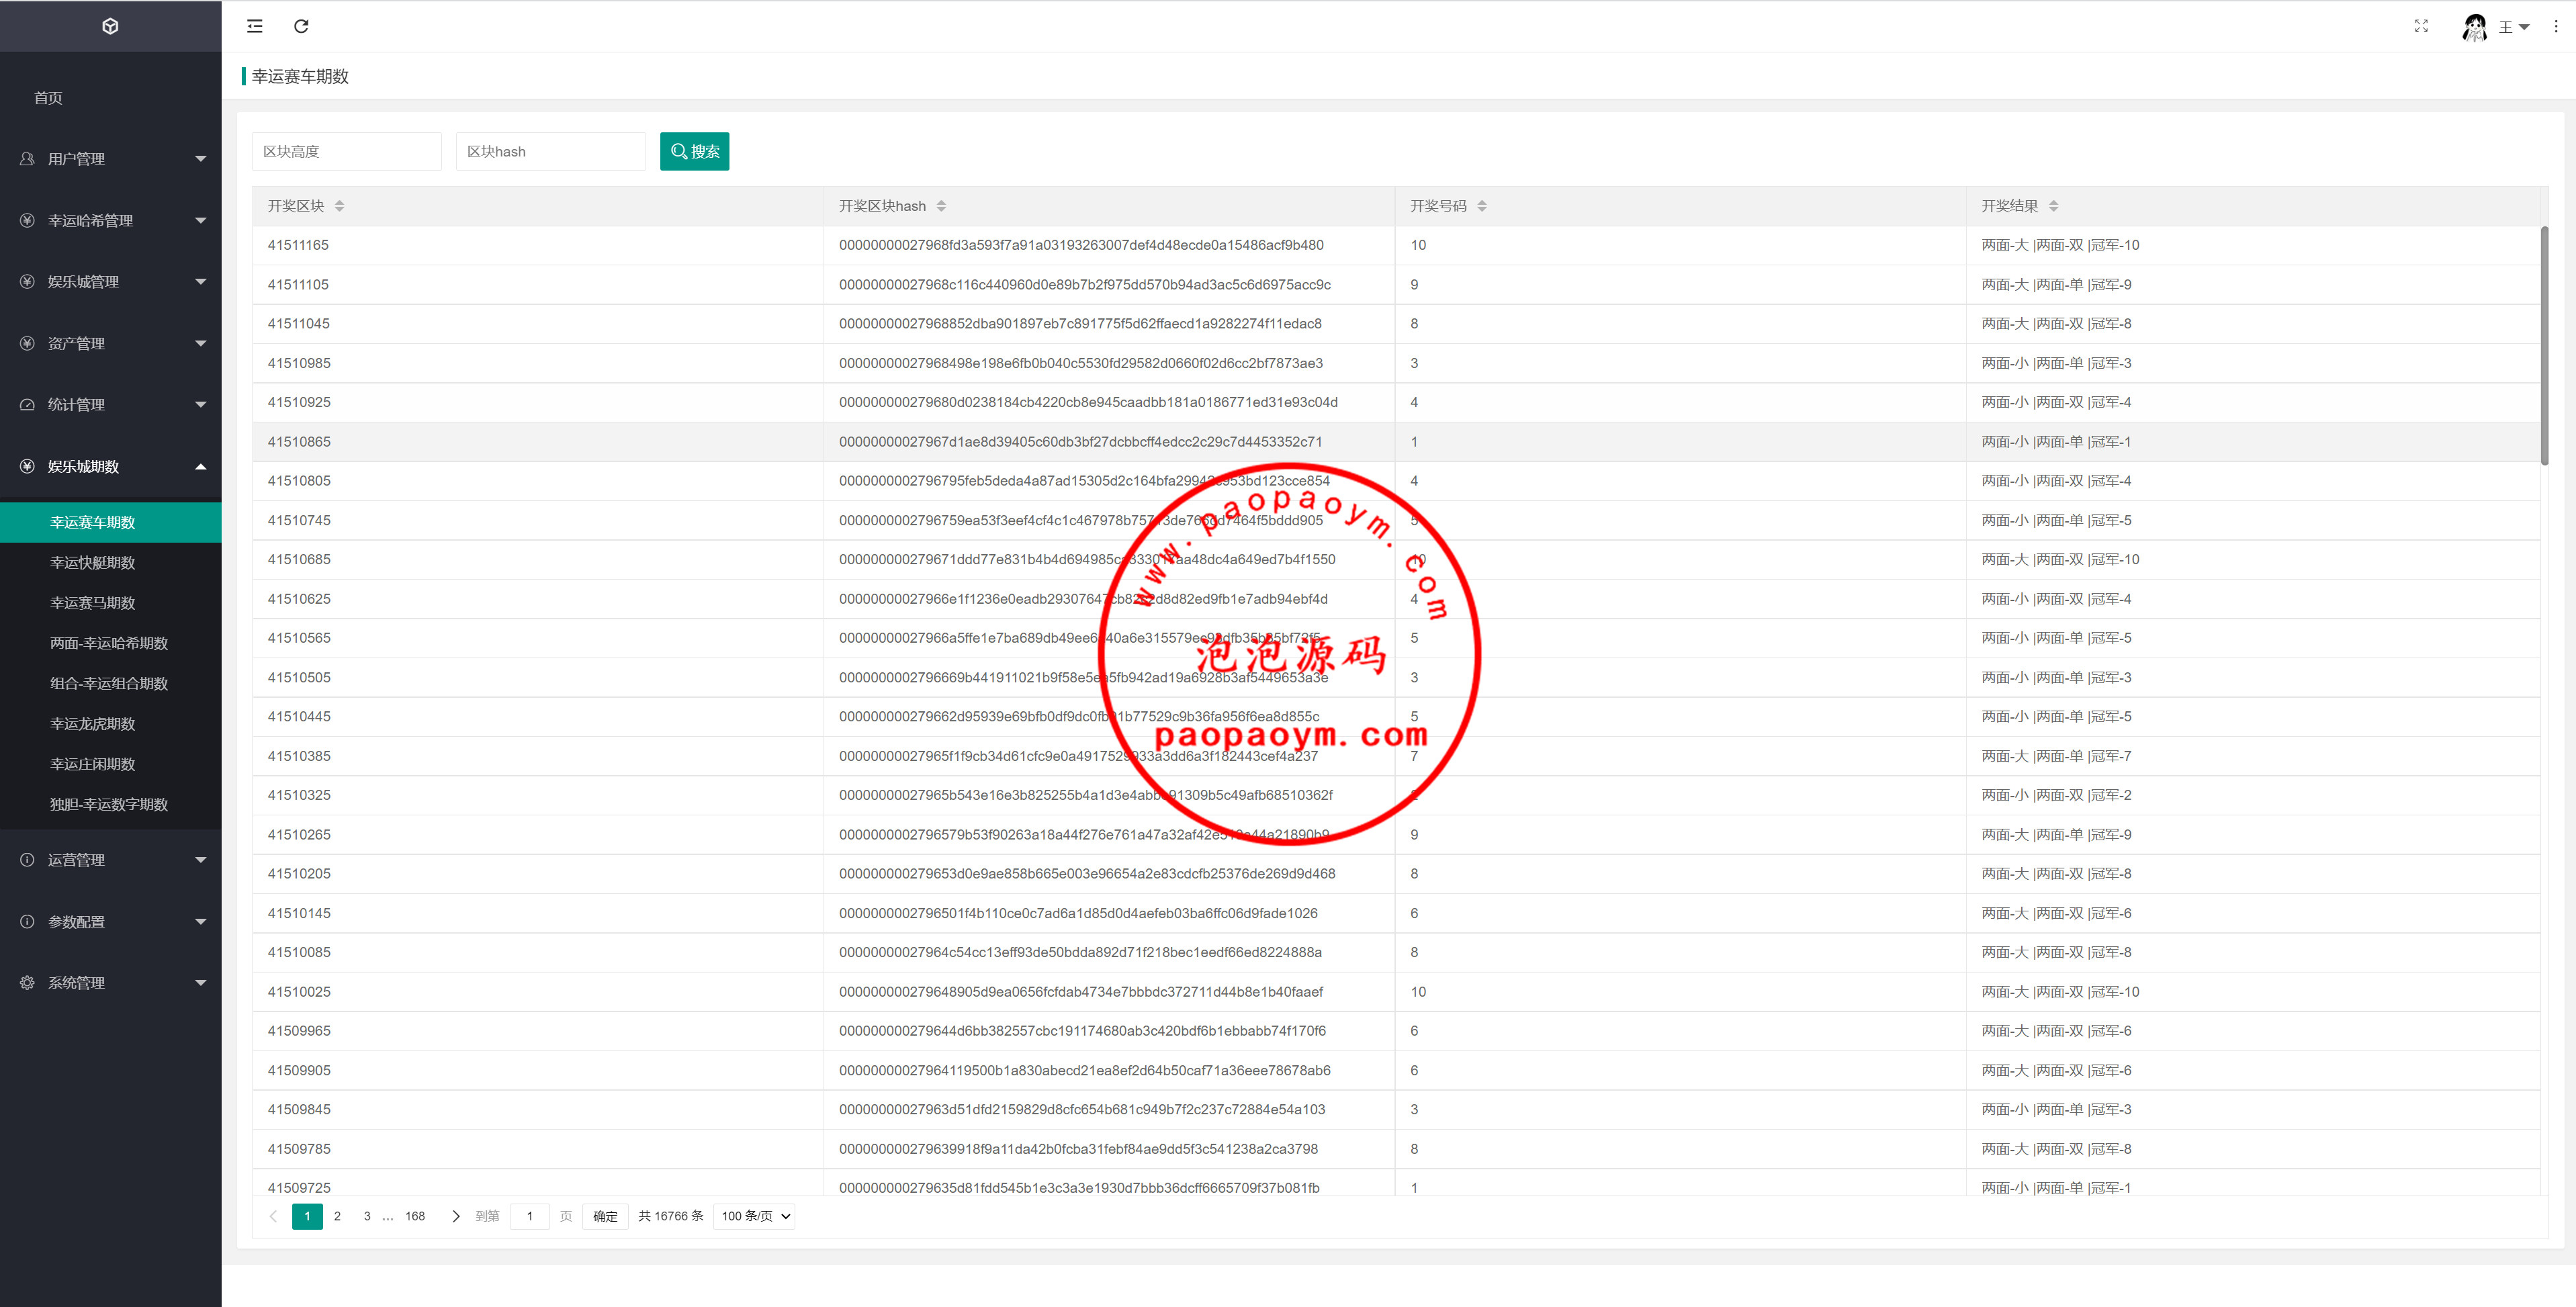Sort by 开奖区块hash column arrows

tap(941, 206)
